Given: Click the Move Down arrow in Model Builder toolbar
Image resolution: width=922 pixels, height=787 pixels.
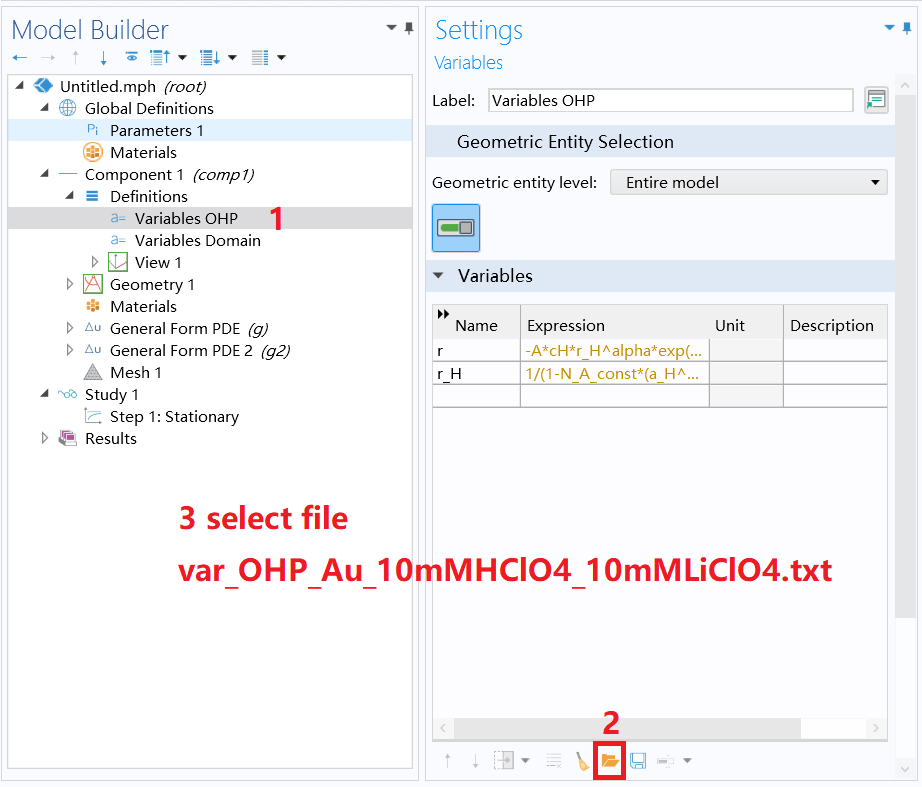Looking at the screenshot, I should [103, 57].
